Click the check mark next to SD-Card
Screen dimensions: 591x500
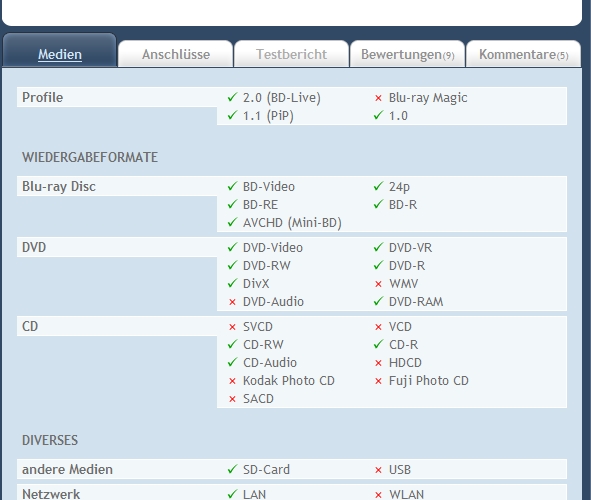click(233, 469)
